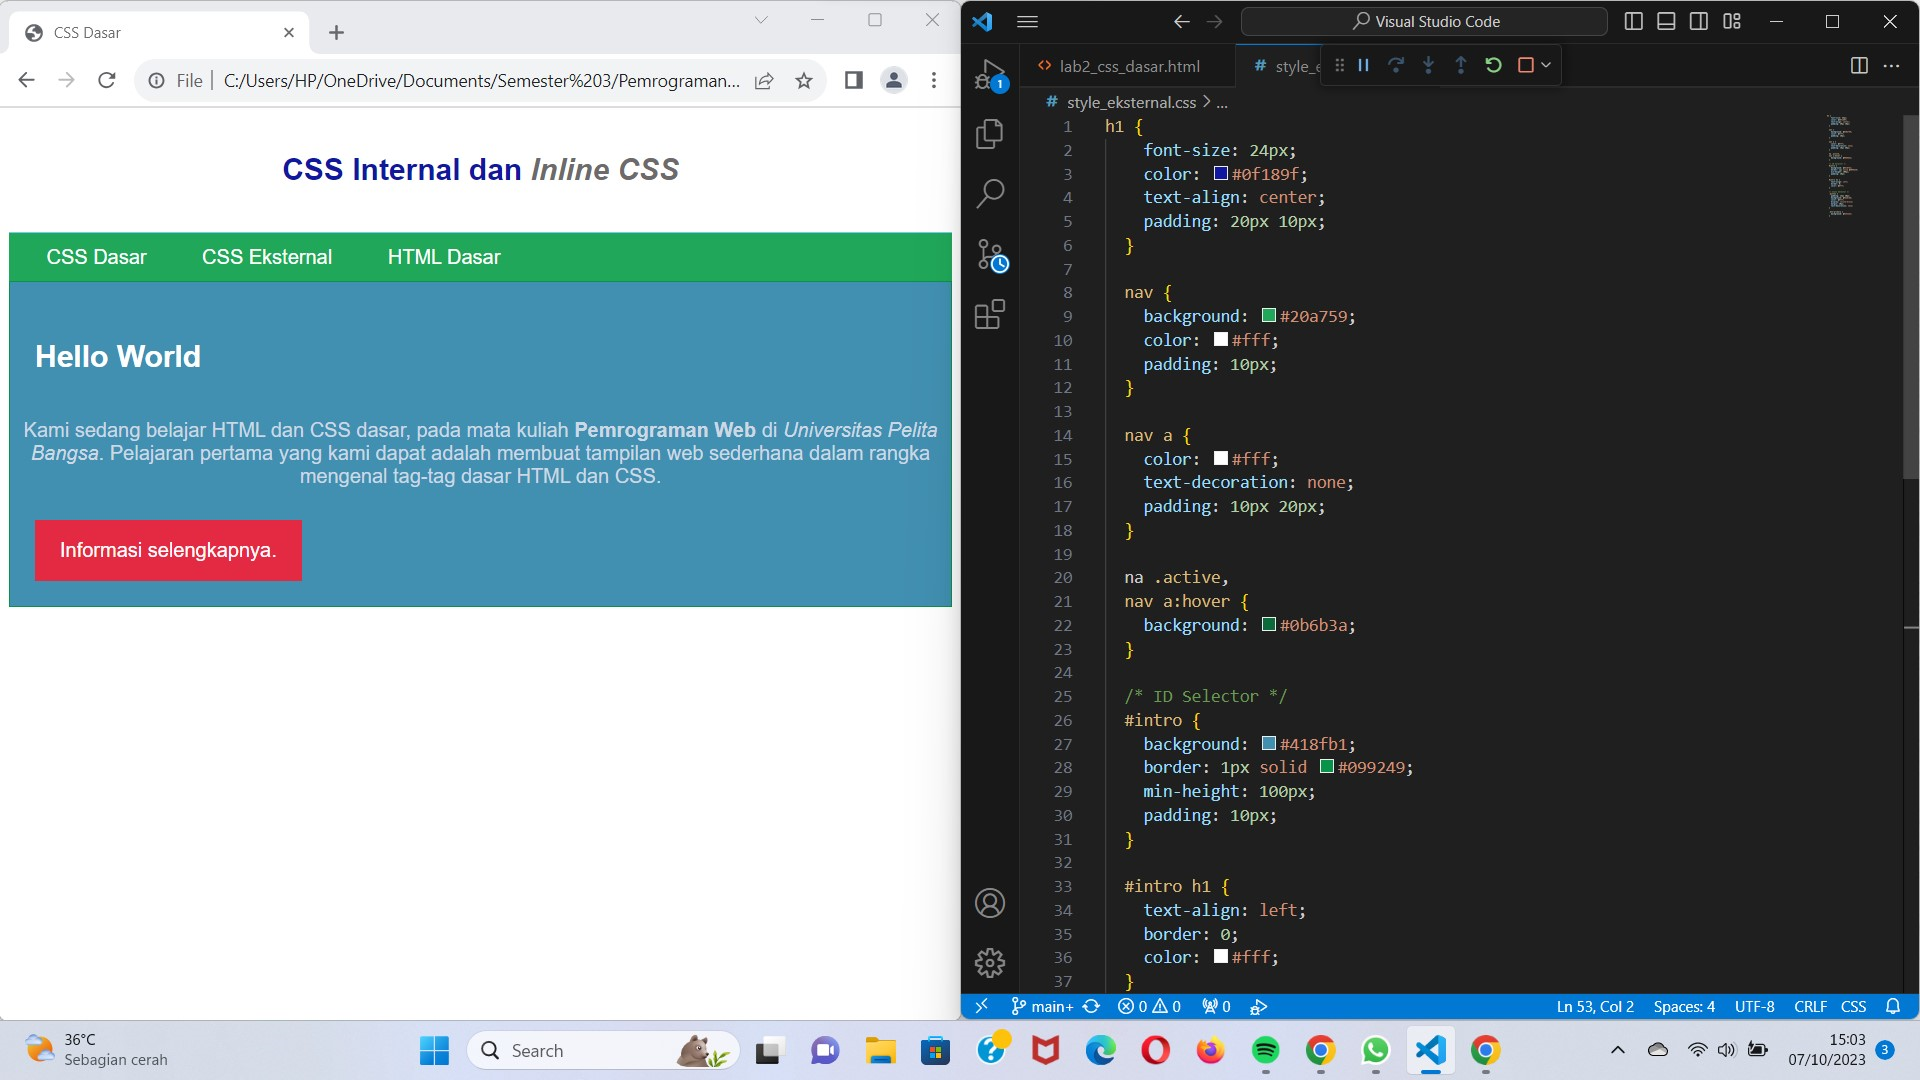Open the debug session selector chevron
The width and height of the screenshot is (1920, 1080).
[1544, 65]
